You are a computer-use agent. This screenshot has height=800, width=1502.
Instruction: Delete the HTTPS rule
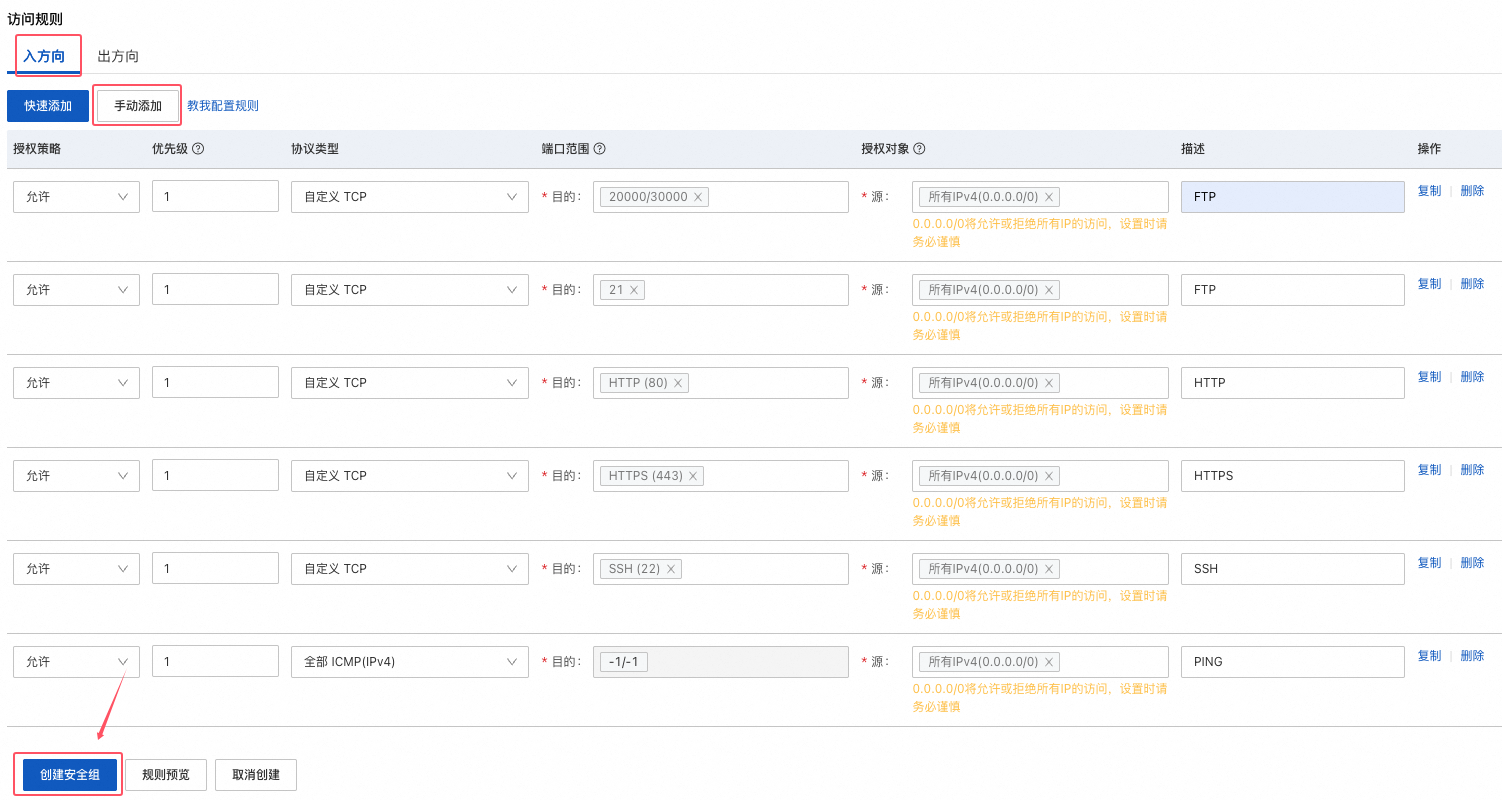coord(1472,470)
